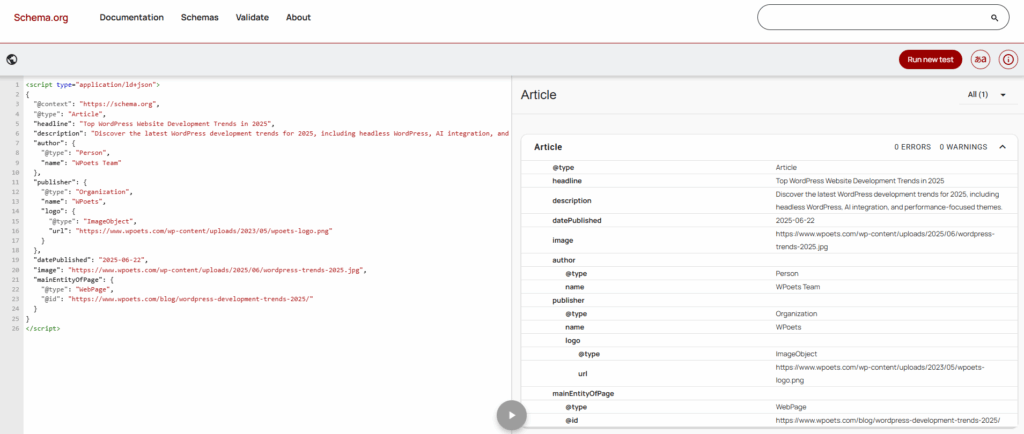Click the "description" code line
Screen dimensions: 1024x434
270,133
